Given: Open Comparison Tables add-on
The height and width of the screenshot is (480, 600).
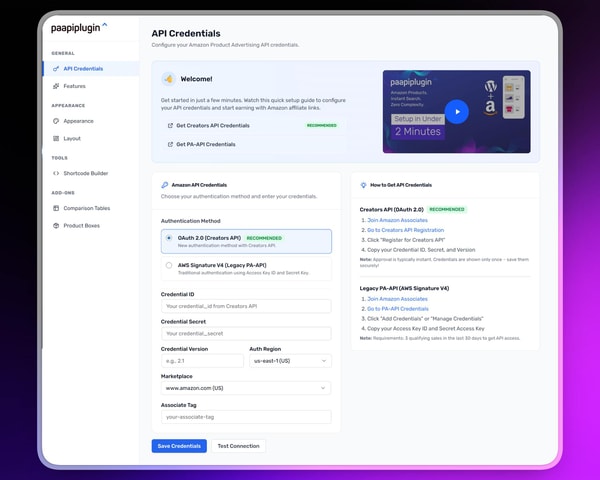Looking at the screenshot, I should coord(91,208).
